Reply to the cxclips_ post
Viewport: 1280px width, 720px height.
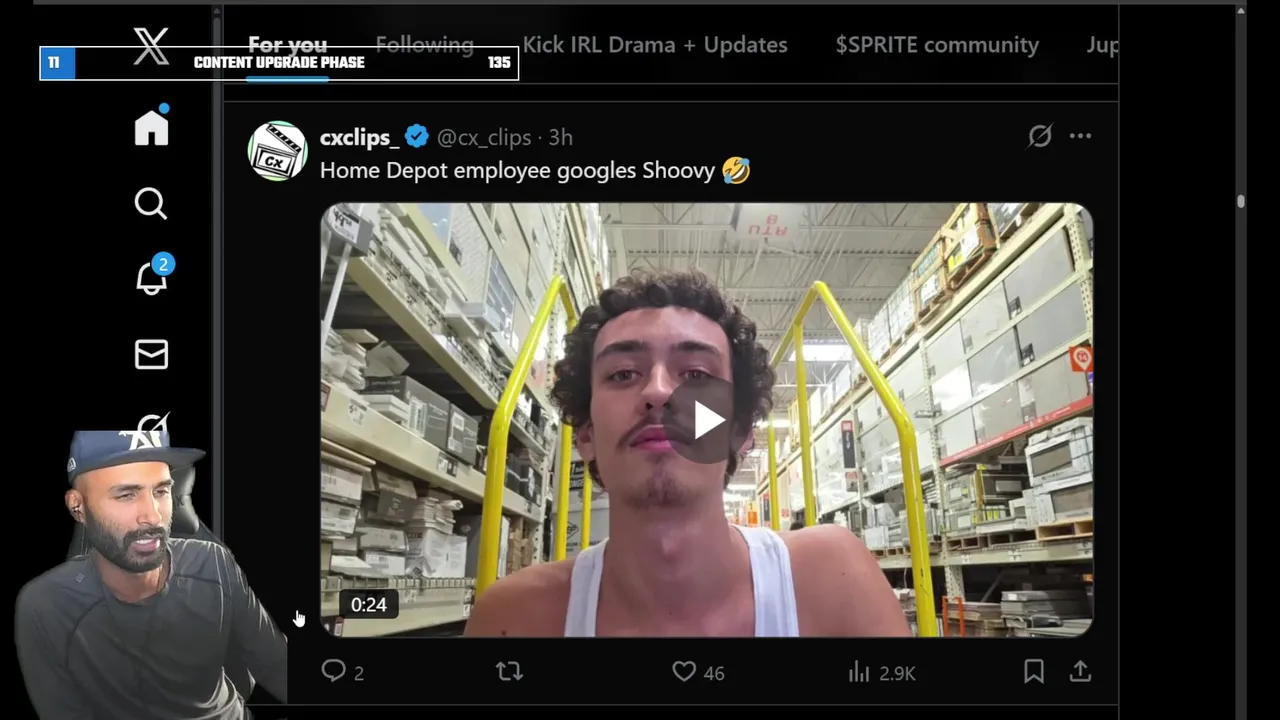click(342, 672)
